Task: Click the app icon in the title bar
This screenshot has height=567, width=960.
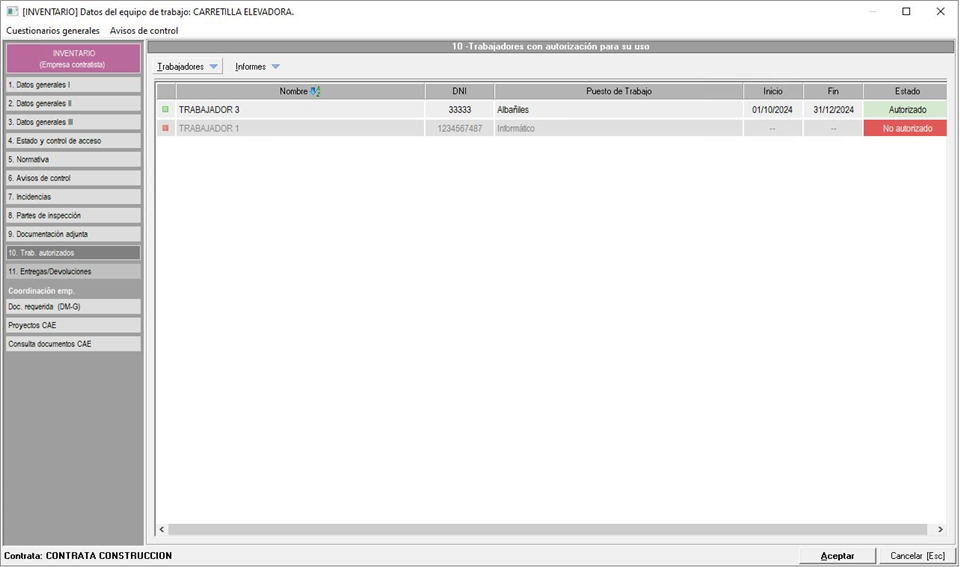Action: pos(12,12)
